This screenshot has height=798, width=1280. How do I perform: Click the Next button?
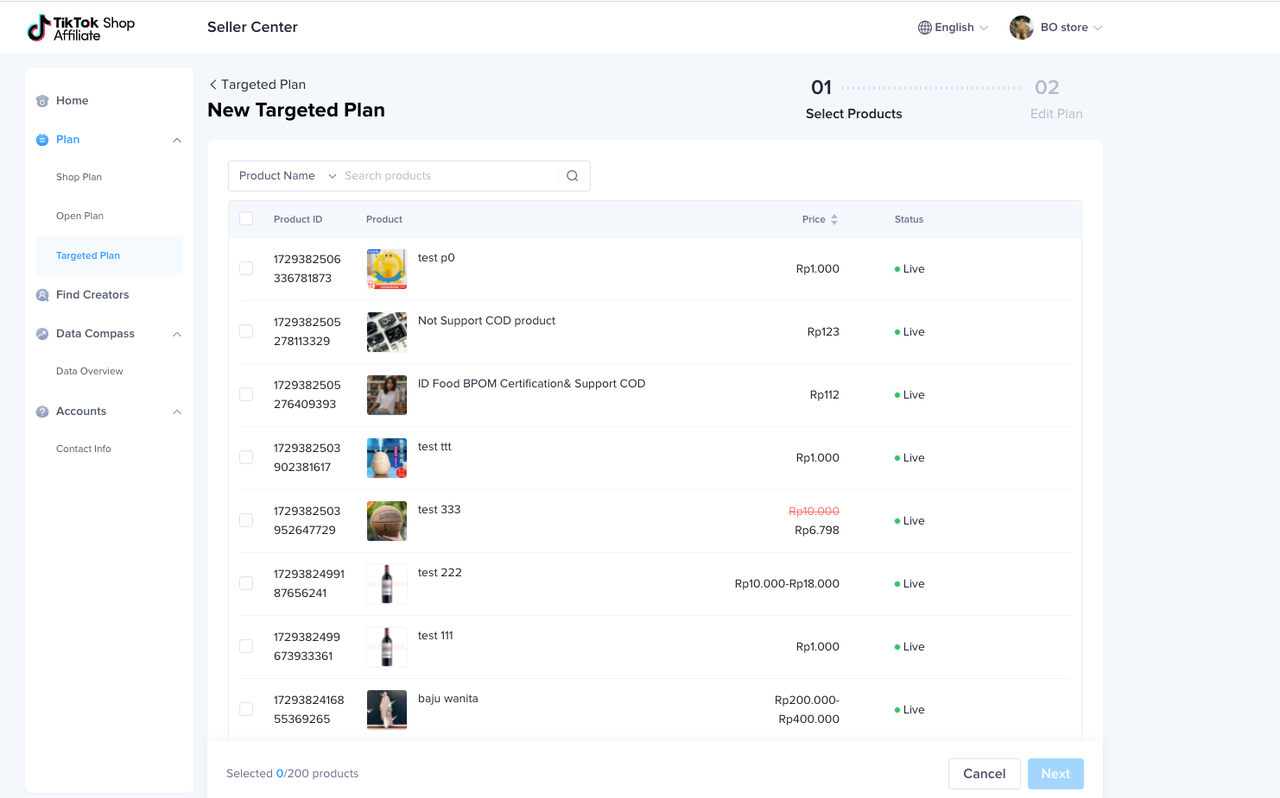[x=1055, y=773]
